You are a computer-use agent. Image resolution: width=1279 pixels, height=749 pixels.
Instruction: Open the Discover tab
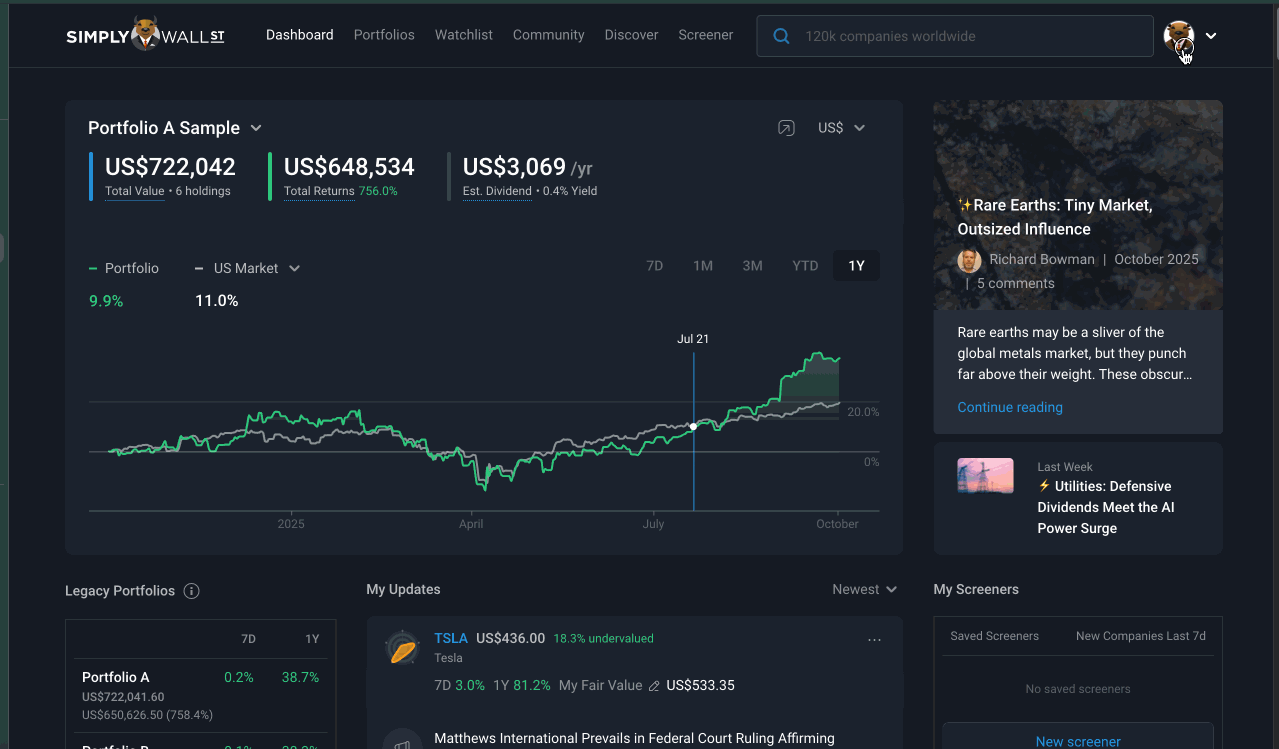(631, 35)
